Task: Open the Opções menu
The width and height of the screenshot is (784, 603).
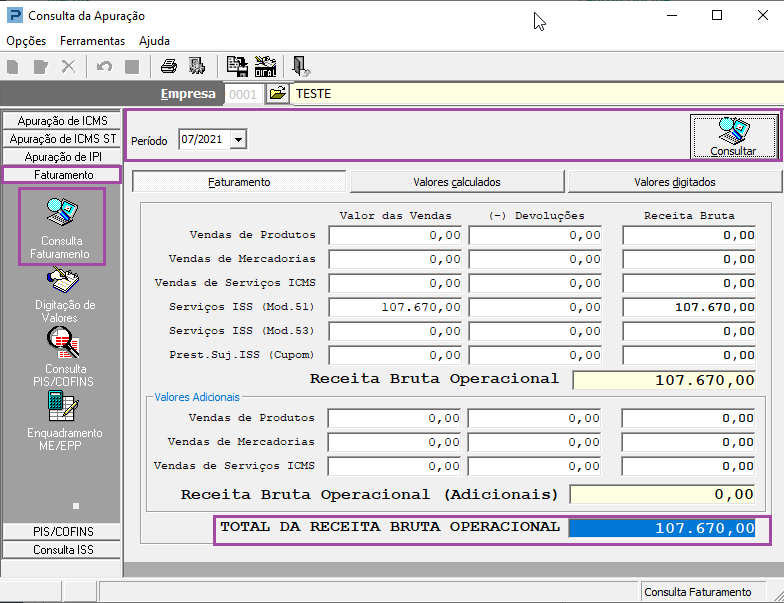Action: click(x=26, y=41)
